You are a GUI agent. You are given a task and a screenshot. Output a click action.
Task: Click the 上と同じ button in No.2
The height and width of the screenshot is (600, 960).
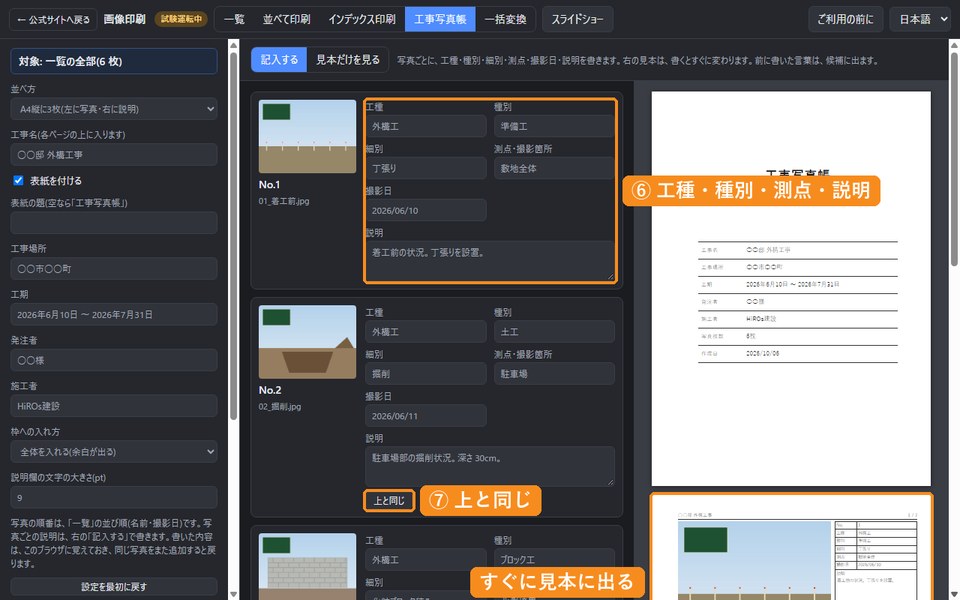[x=389, y=501]
